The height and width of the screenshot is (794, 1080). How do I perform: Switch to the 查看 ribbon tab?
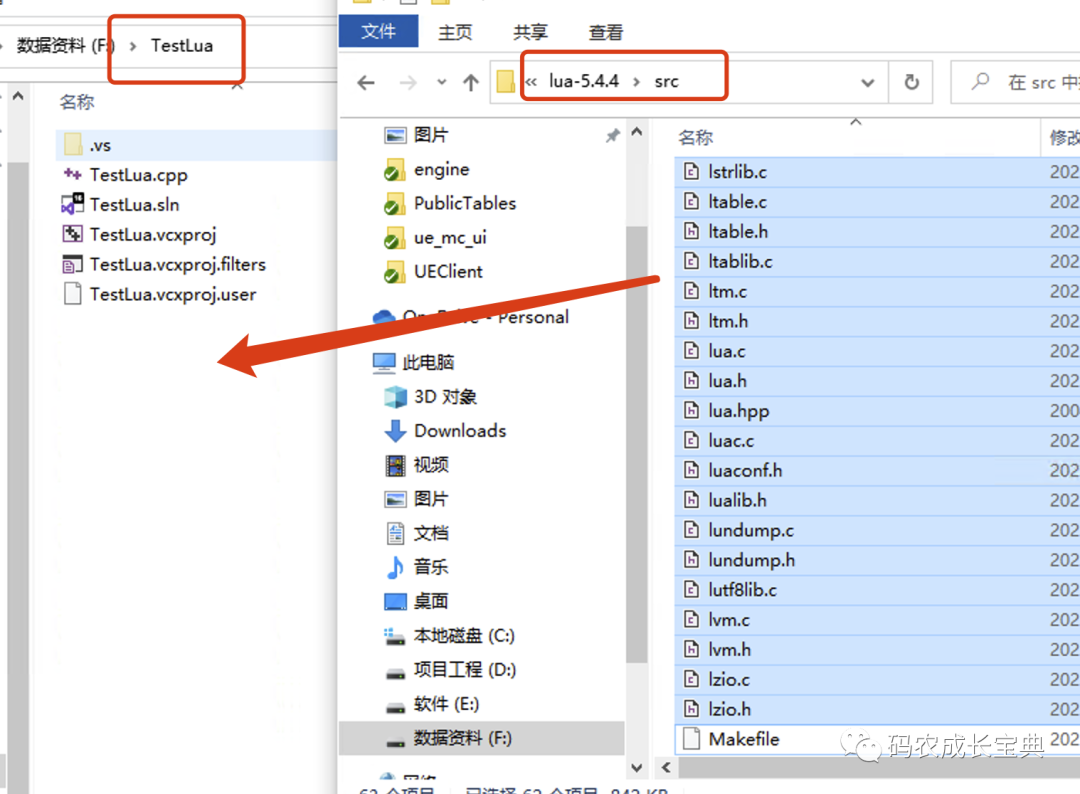click(x=605, y=31)
